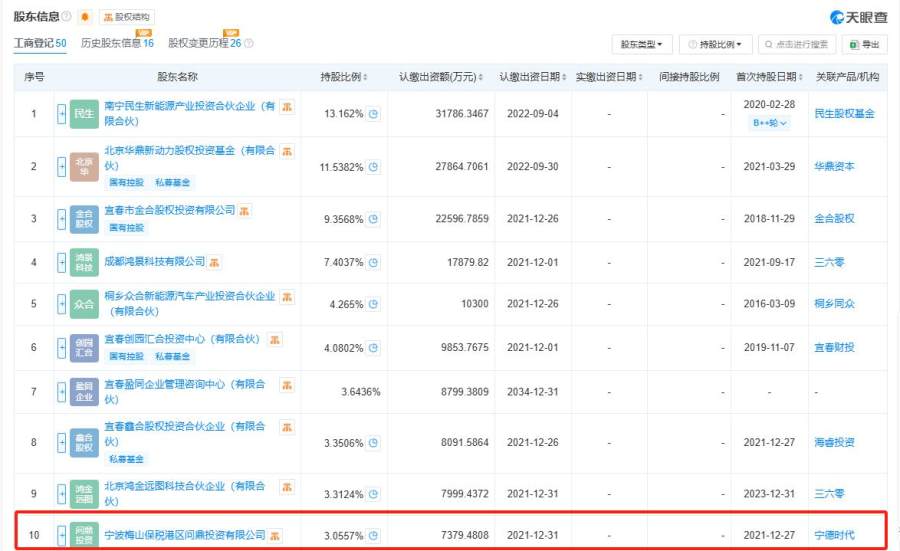Screen dimensions: 900x551
Task: Expand row 1 plus toggle for 南宁民生
Action: pyautogui.click(x=61, y=114)
